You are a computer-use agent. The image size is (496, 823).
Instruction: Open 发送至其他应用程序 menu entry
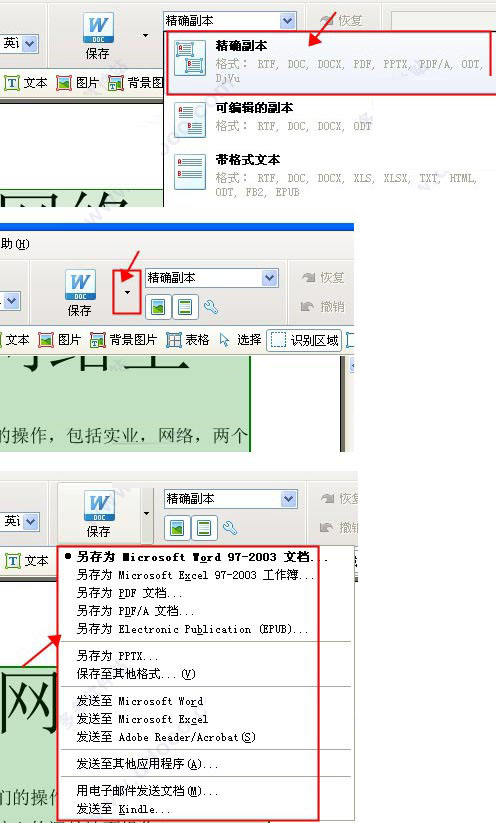[147, 764]
